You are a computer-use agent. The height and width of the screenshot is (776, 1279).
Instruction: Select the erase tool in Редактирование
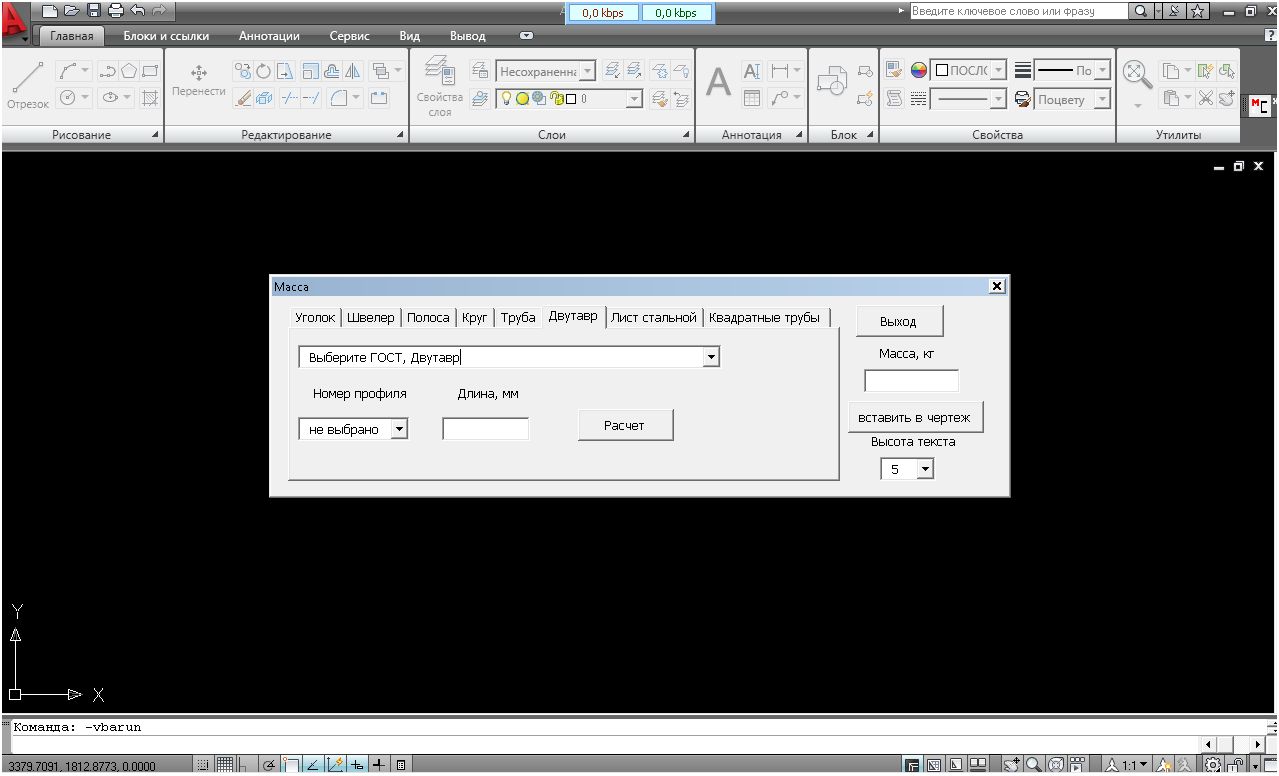(243, 97)
